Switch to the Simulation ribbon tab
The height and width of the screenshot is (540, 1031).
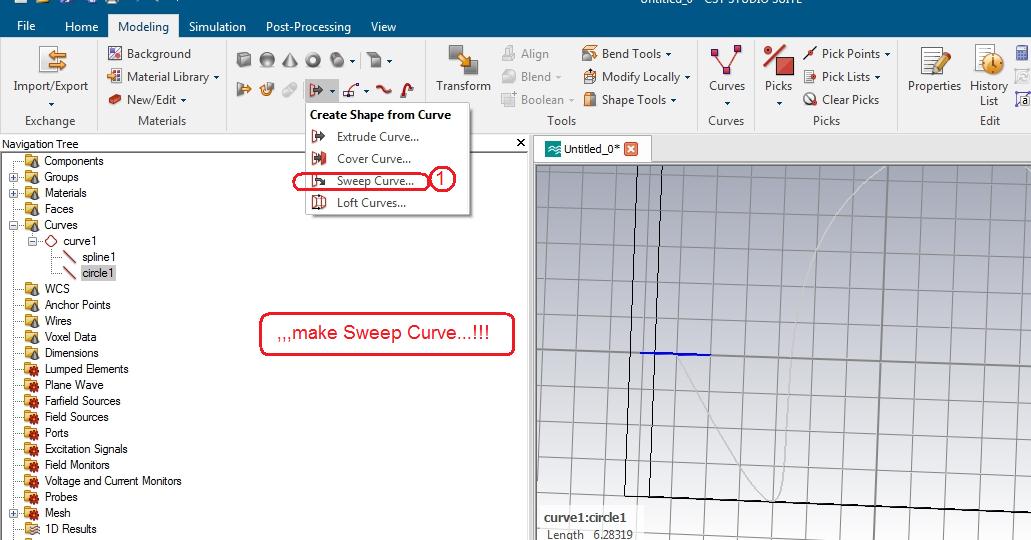(217, 26)
